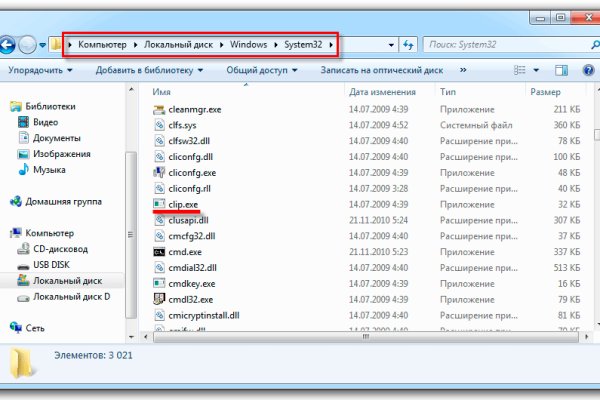Sort by the Дата изменения column header

tap(385, 91)
